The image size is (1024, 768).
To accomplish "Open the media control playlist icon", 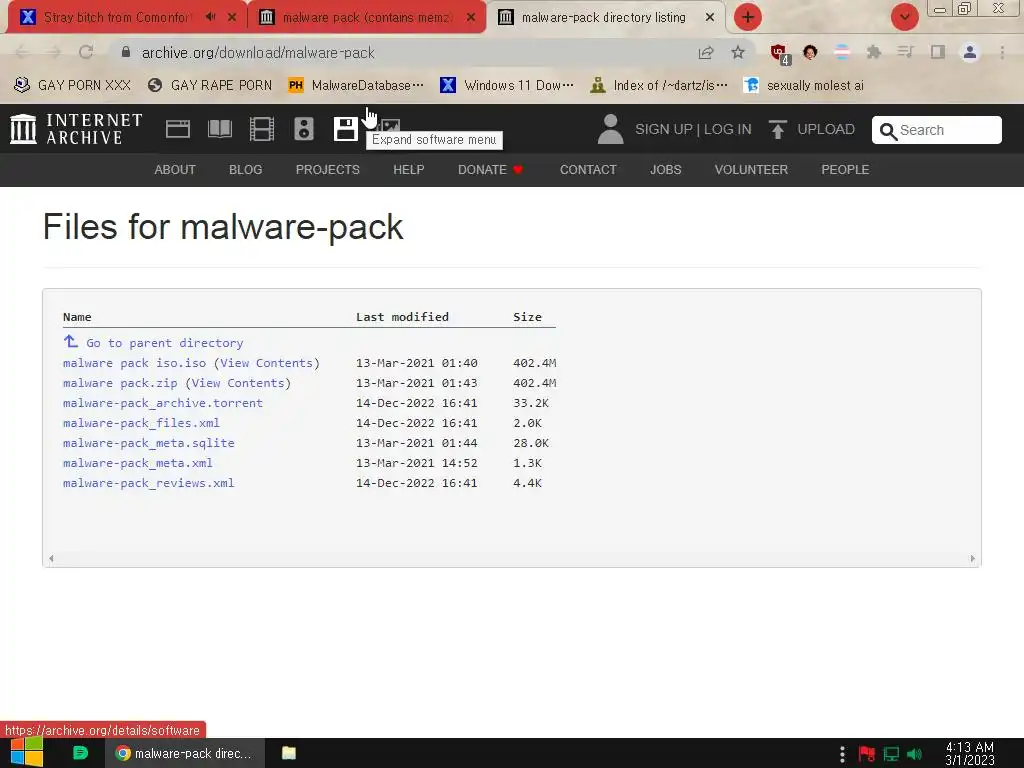I will pyautogui.click(x=905, y=52).
